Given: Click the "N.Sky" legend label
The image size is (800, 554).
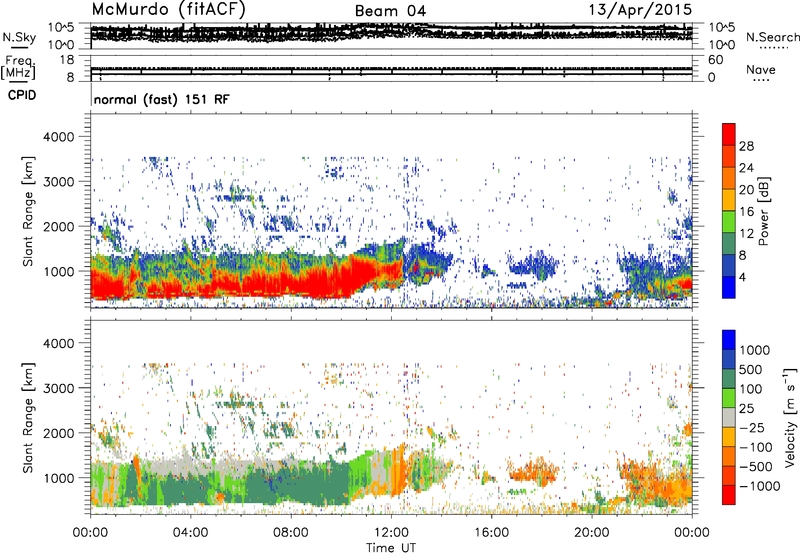Looking at the screenshot, I should tap(19, 37).
